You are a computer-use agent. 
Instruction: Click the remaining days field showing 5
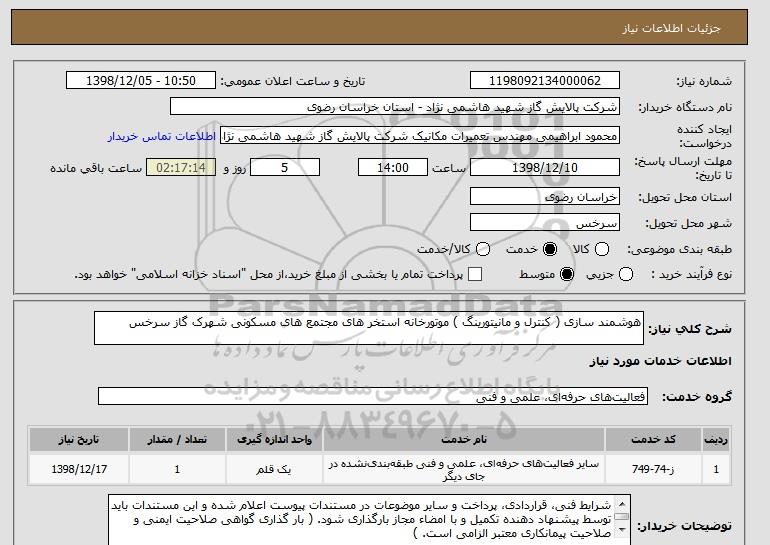285,167
